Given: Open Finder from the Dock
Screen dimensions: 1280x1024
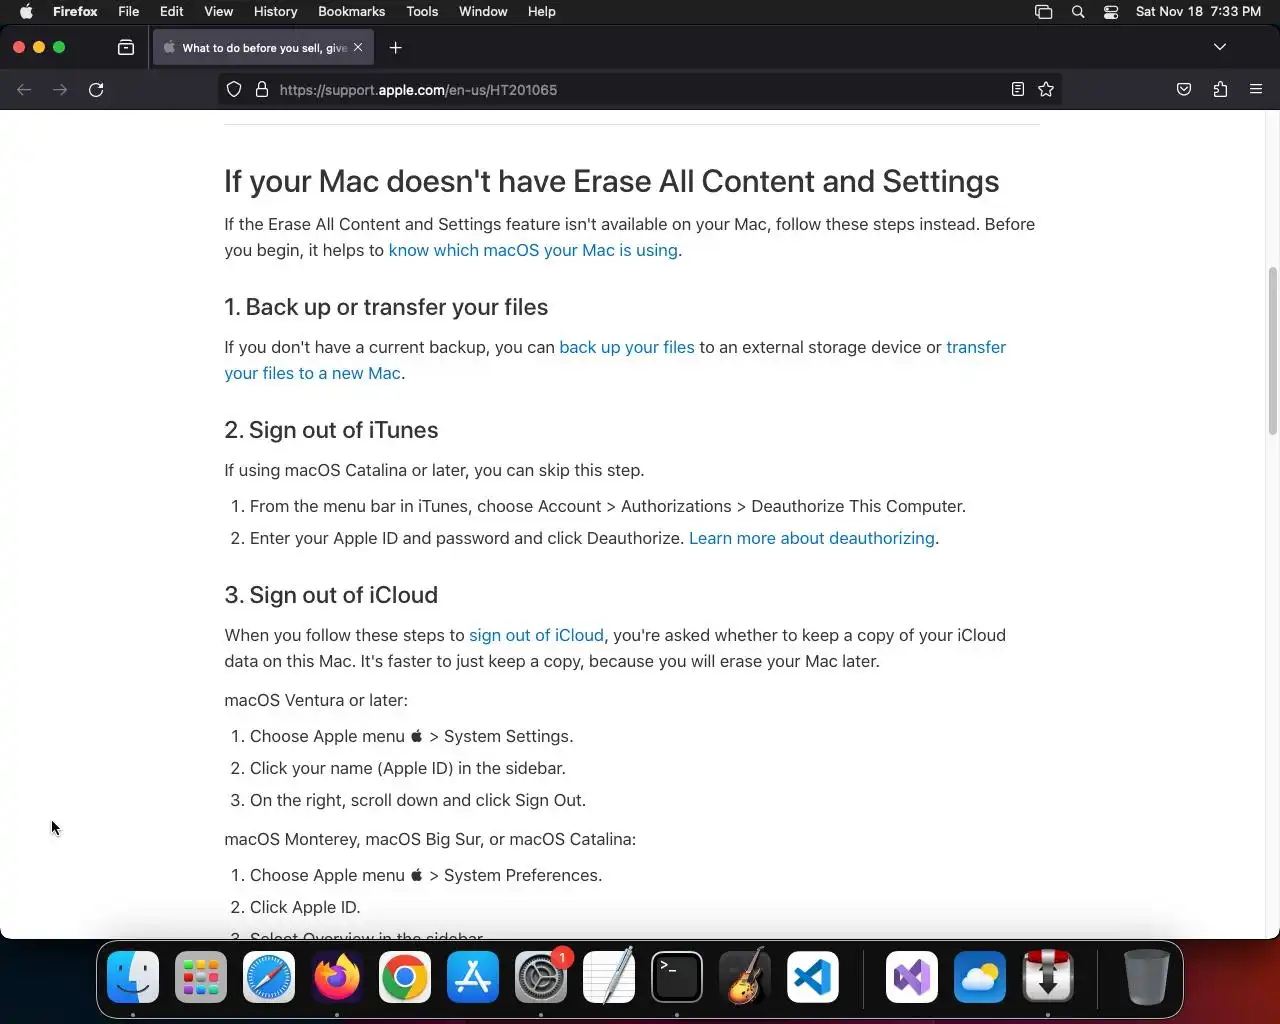Looking at the screenshot, I should (x=133, y=977).
